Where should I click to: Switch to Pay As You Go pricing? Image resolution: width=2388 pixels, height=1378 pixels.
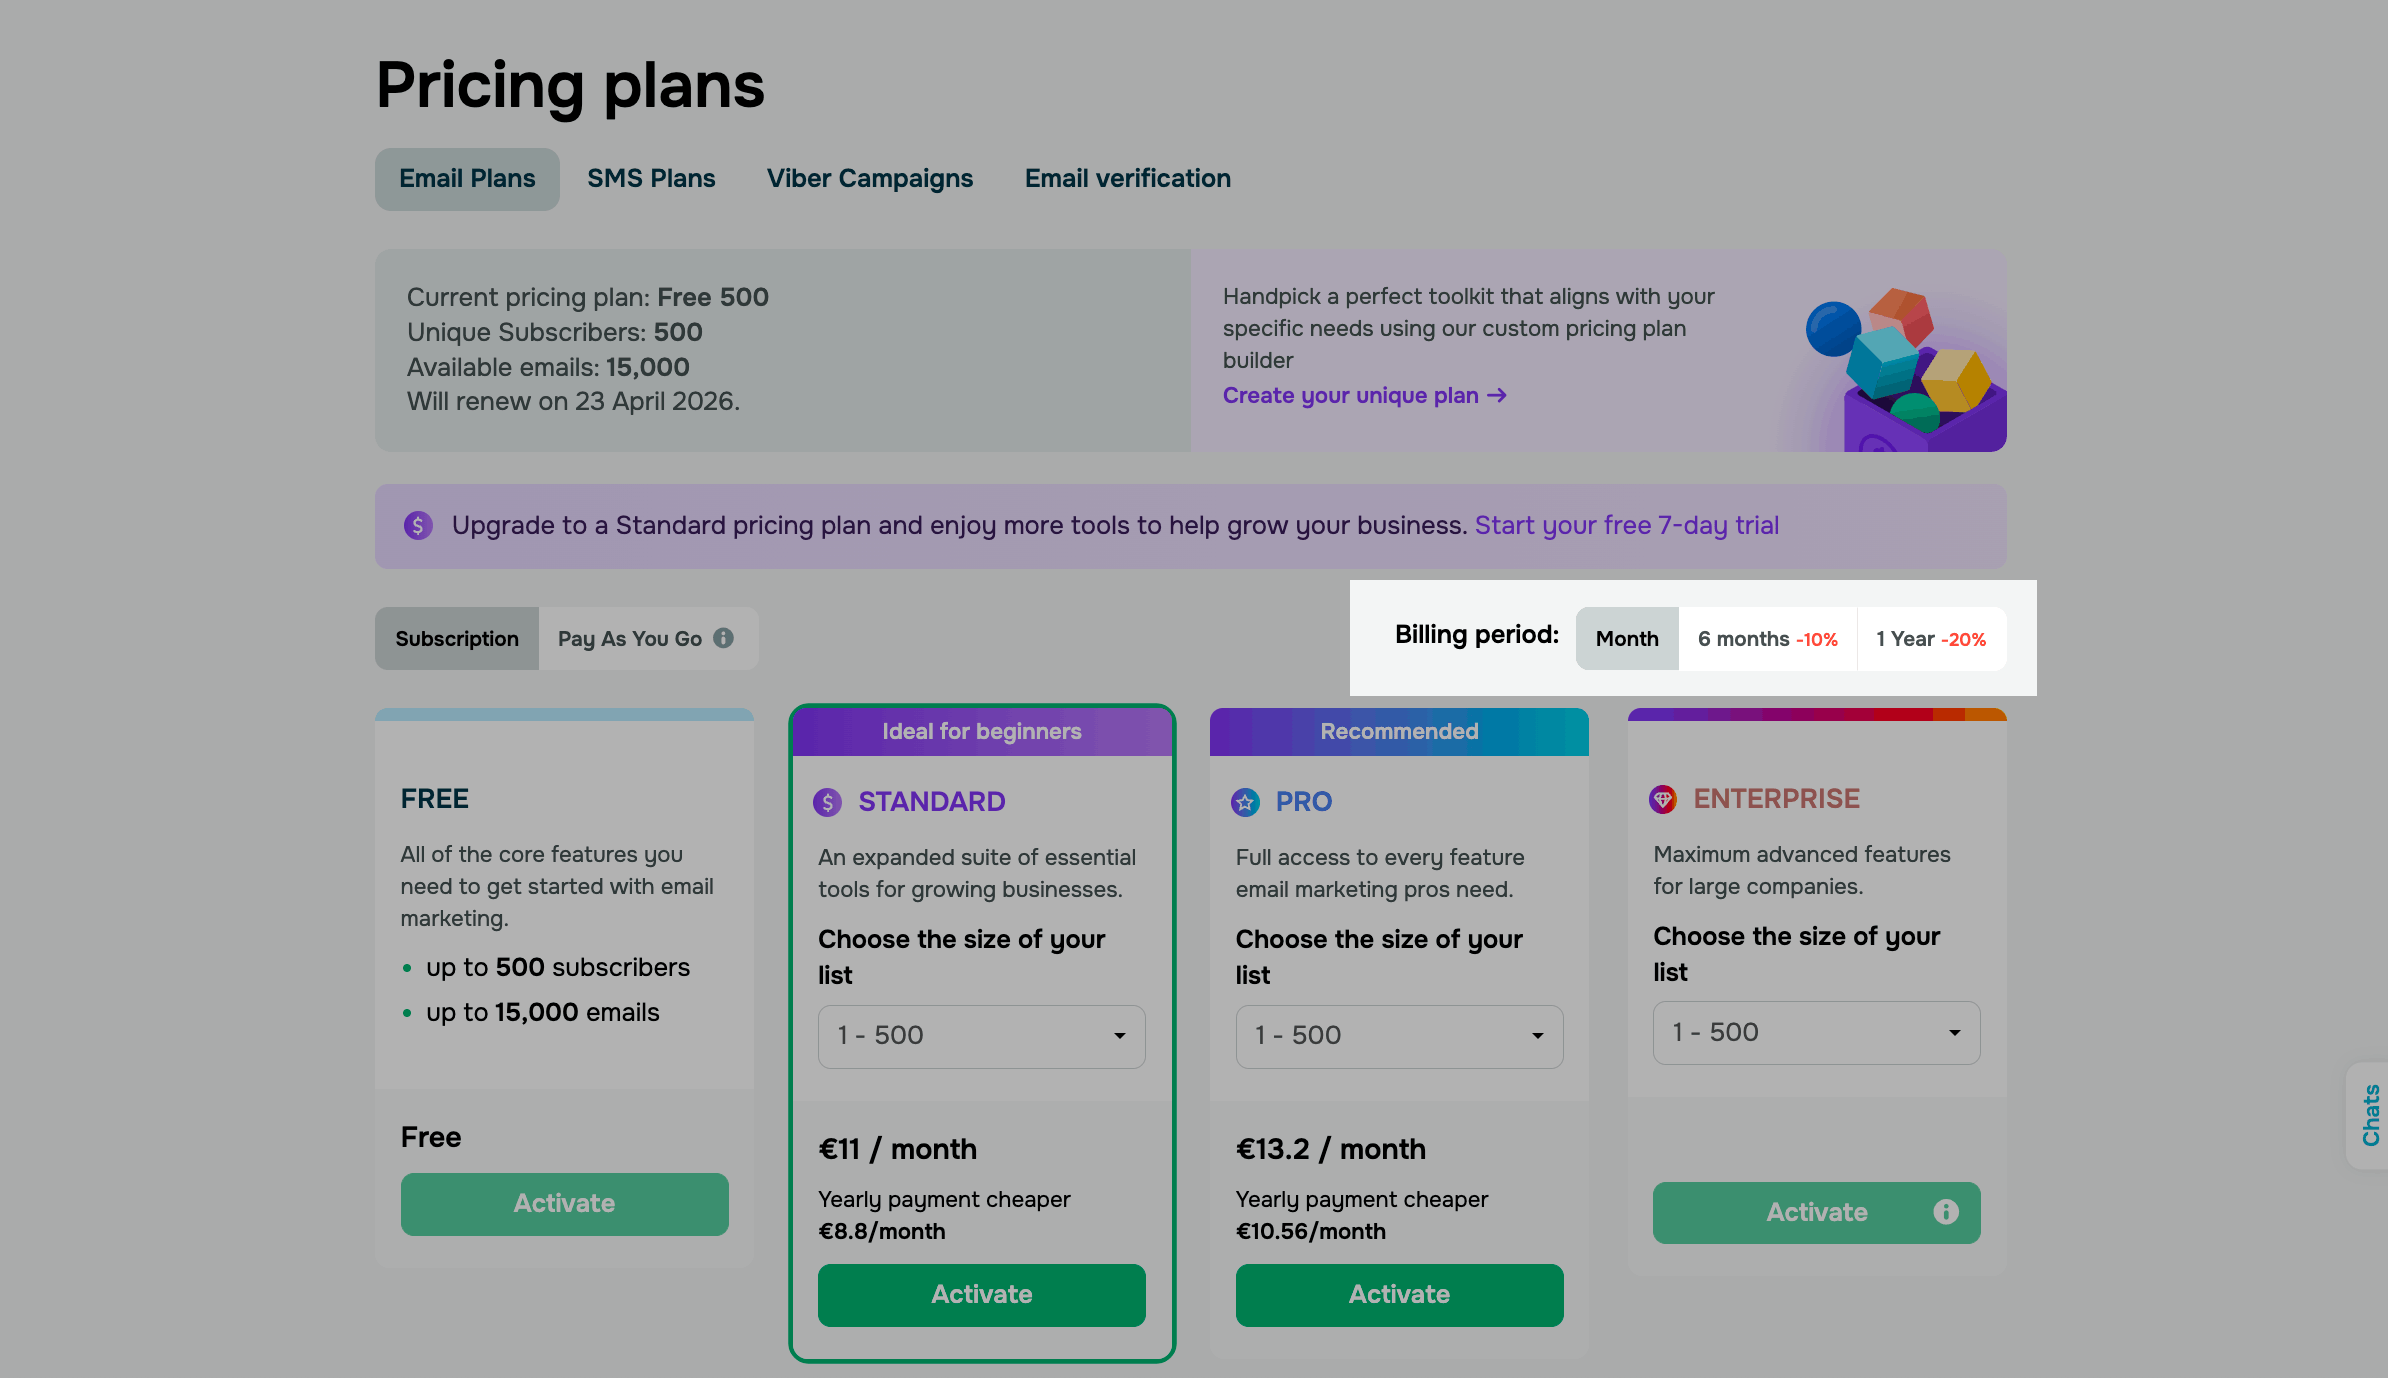pyautogui.click(x=630, y=639)
